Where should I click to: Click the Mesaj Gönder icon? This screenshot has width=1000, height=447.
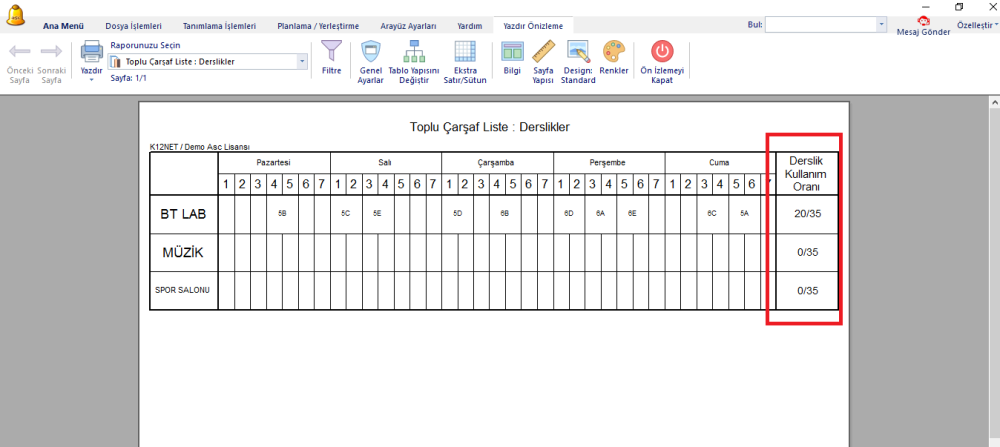tap(923, 20)
